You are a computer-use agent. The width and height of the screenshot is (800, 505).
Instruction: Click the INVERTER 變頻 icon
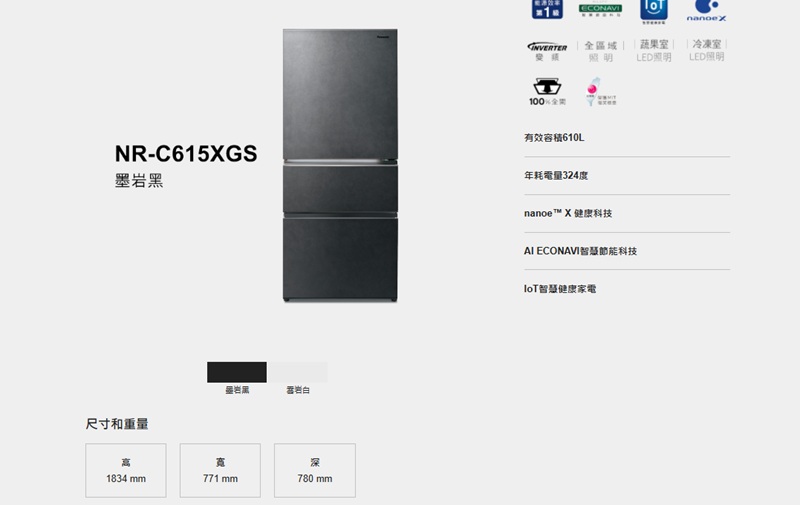click(547, 51)
